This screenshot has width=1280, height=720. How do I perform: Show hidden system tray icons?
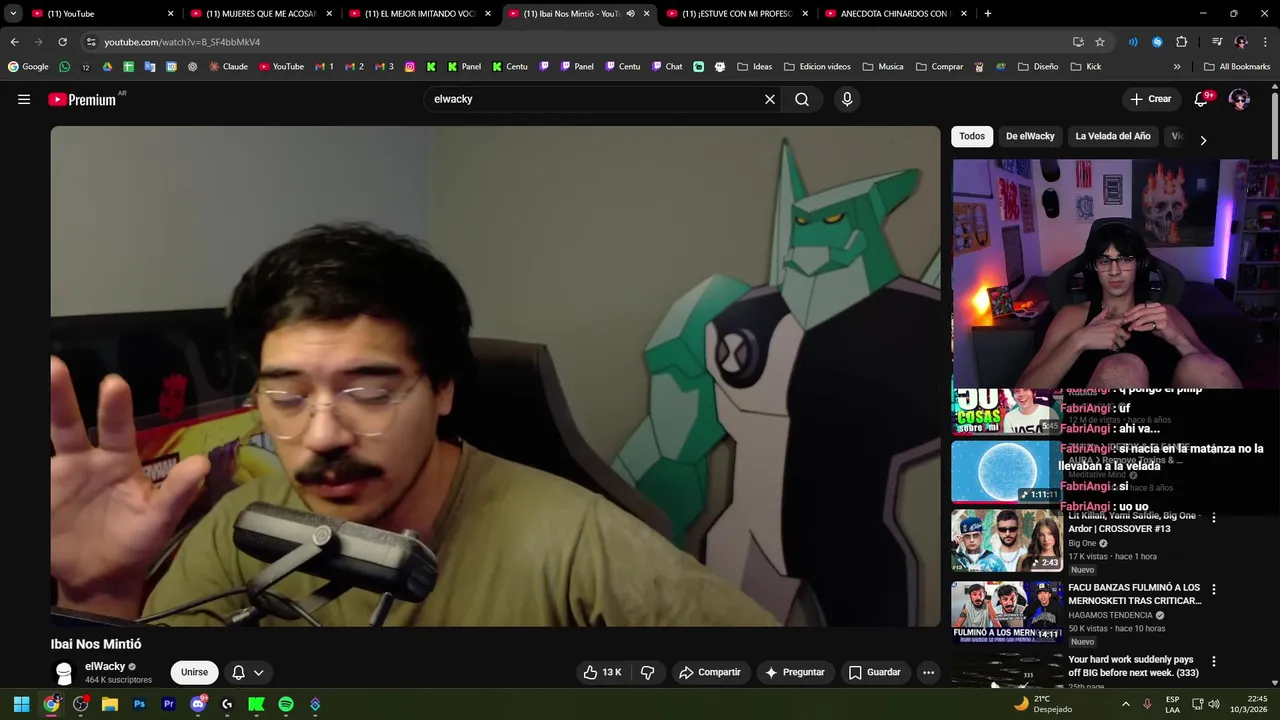(x=1125, y=704)
